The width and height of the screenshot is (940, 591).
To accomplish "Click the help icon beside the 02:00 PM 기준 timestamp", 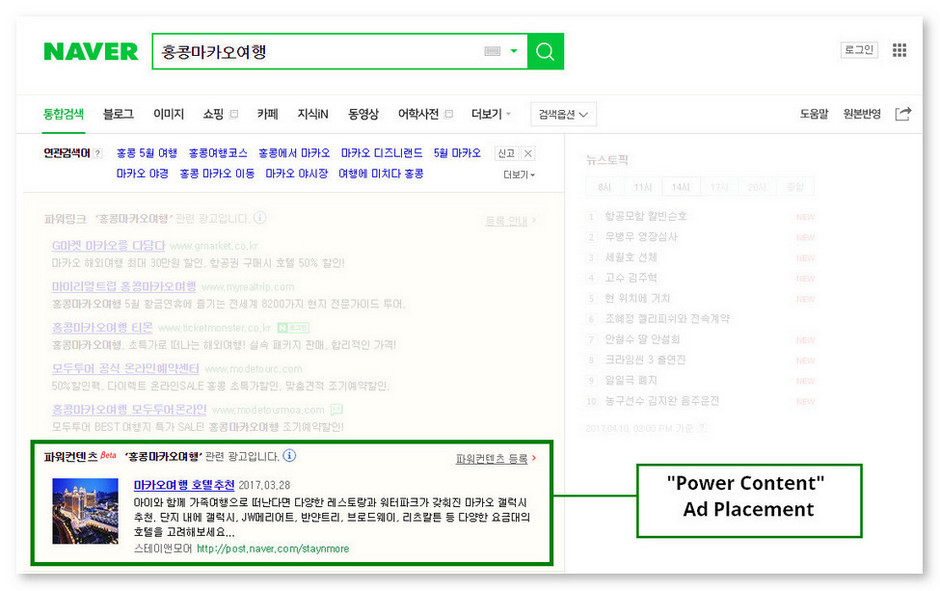I will (702, 428).
